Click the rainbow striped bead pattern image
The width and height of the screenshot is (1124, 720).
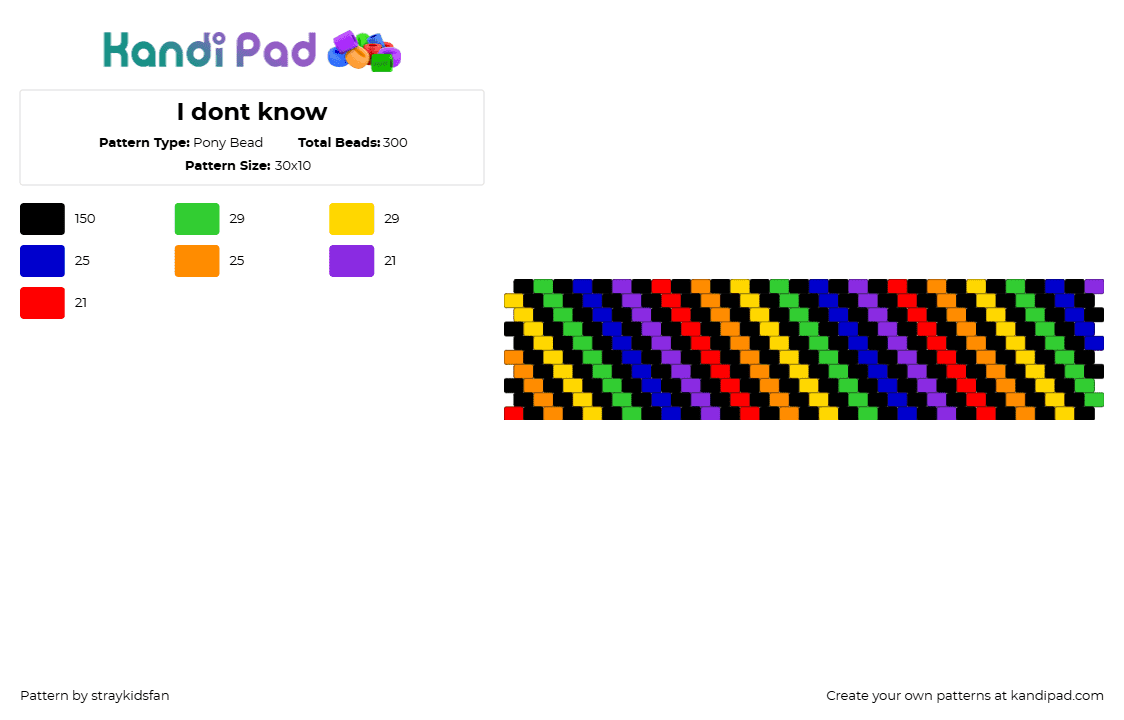click(x=804, y=349)
